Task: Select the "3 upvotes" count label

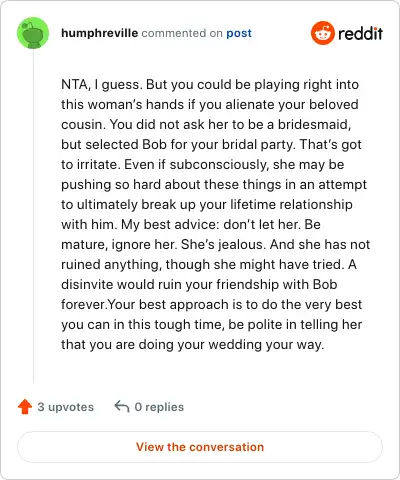Action: 66,407
